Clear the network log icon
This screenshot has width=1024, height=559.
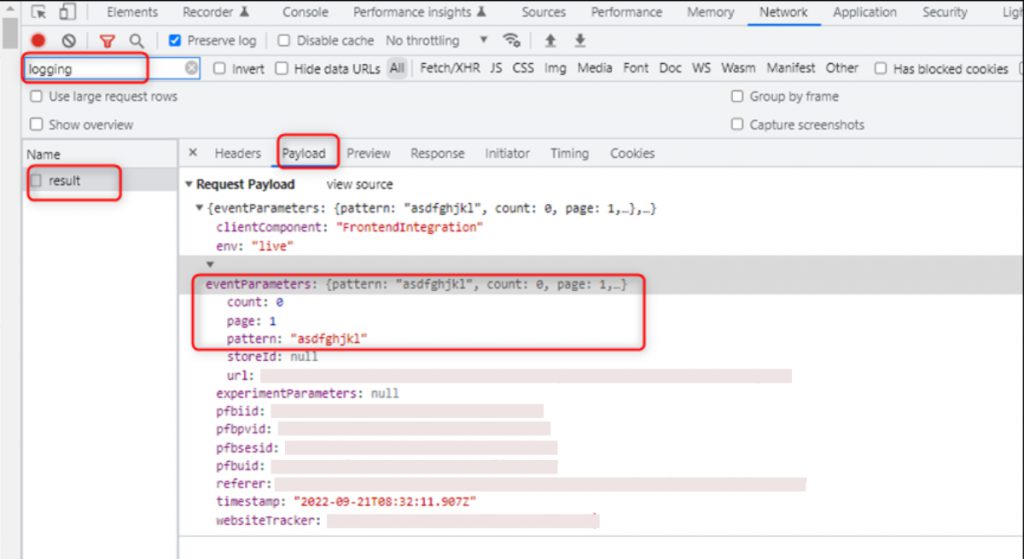69,40
